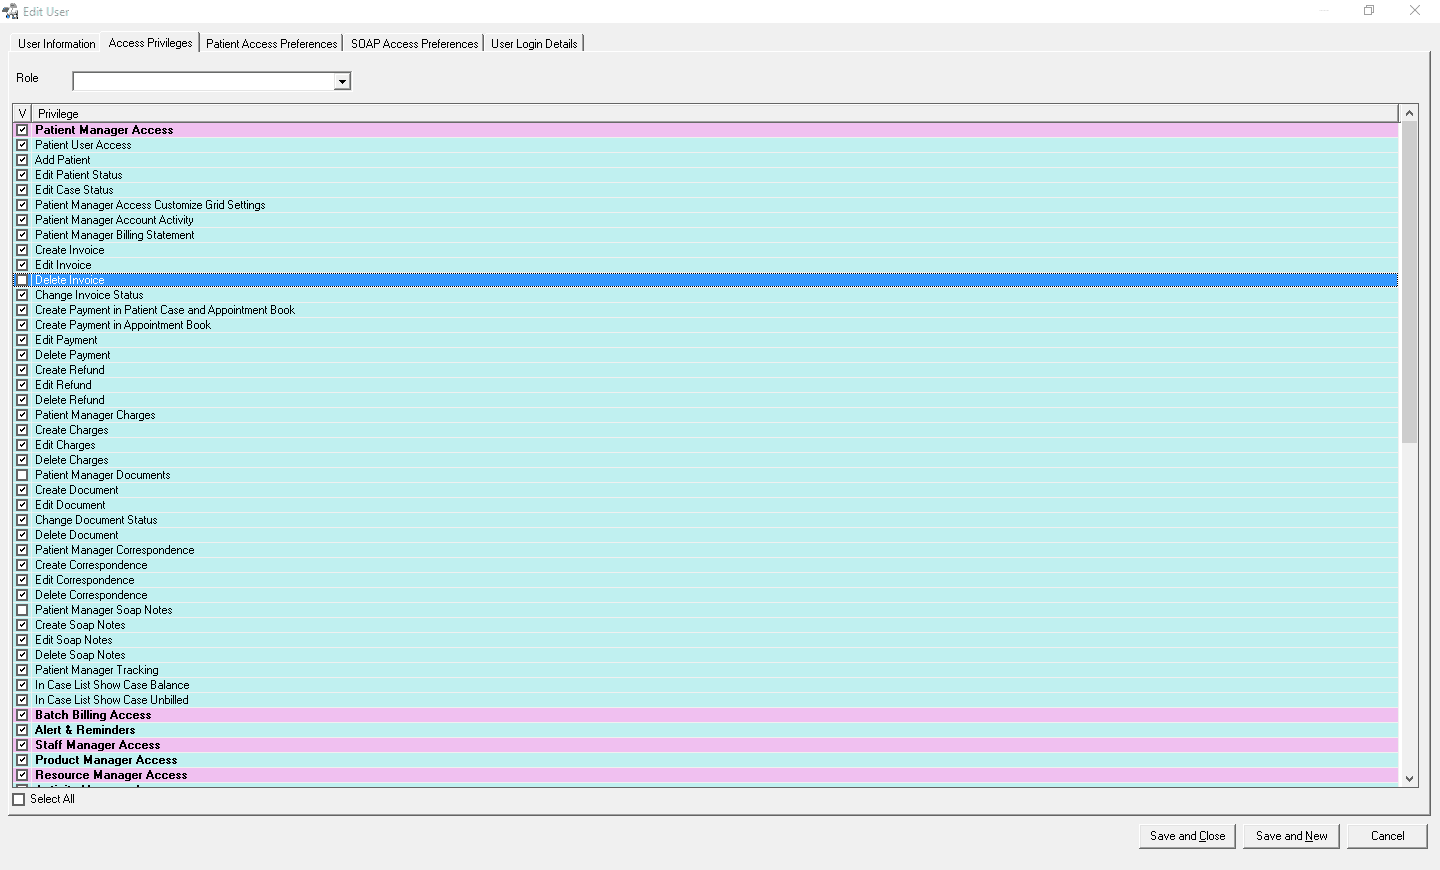Switch to the User Information tab
1440x870 pixels.
(57, 44)
